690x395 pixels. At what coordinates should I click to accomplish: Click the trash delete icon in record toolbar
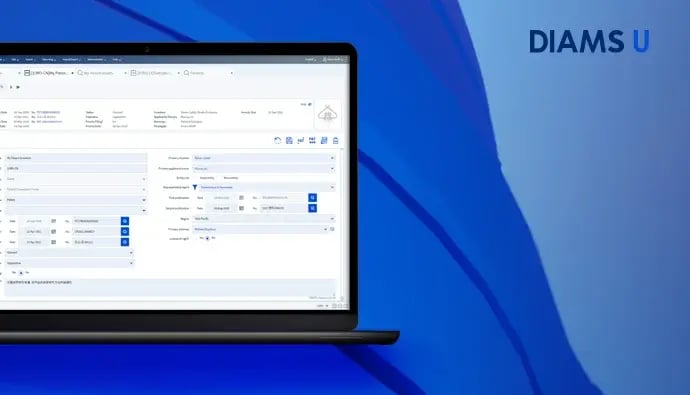[x=336, y=141]
